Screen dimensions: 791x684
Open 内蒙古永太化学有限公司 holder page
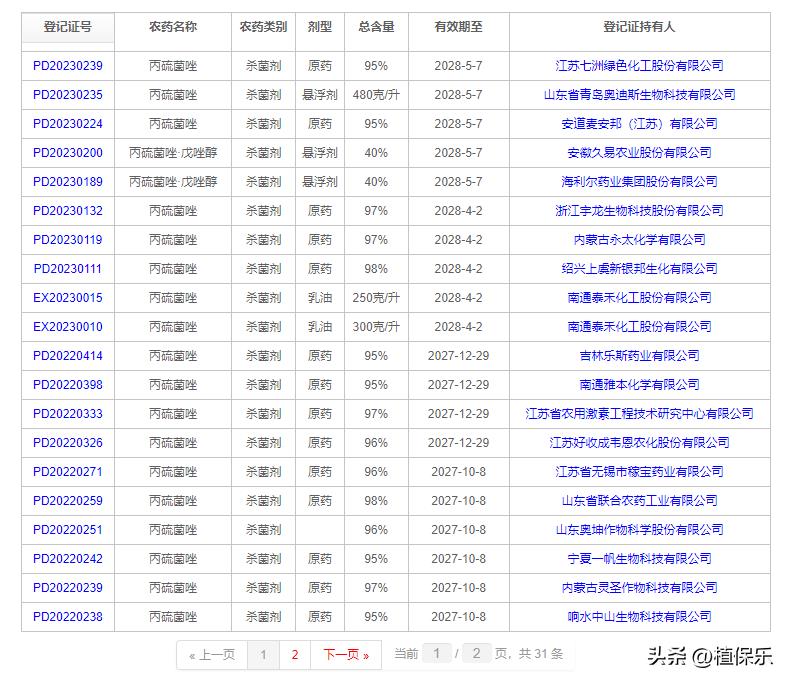click(x=639, y=240)
